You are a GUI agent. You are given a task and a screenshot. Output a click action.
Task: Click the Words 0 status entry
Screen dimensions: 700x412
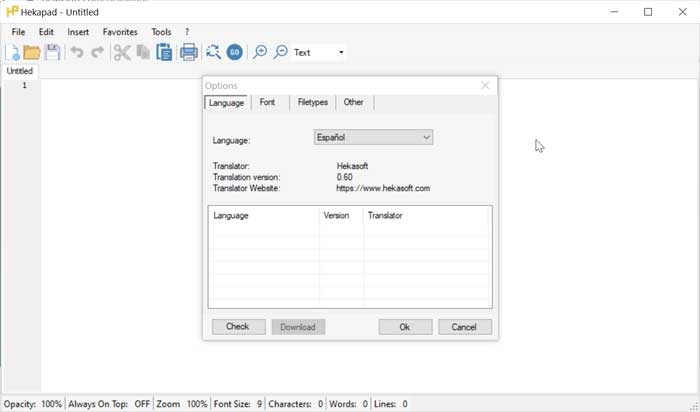(x=348, y=404)
